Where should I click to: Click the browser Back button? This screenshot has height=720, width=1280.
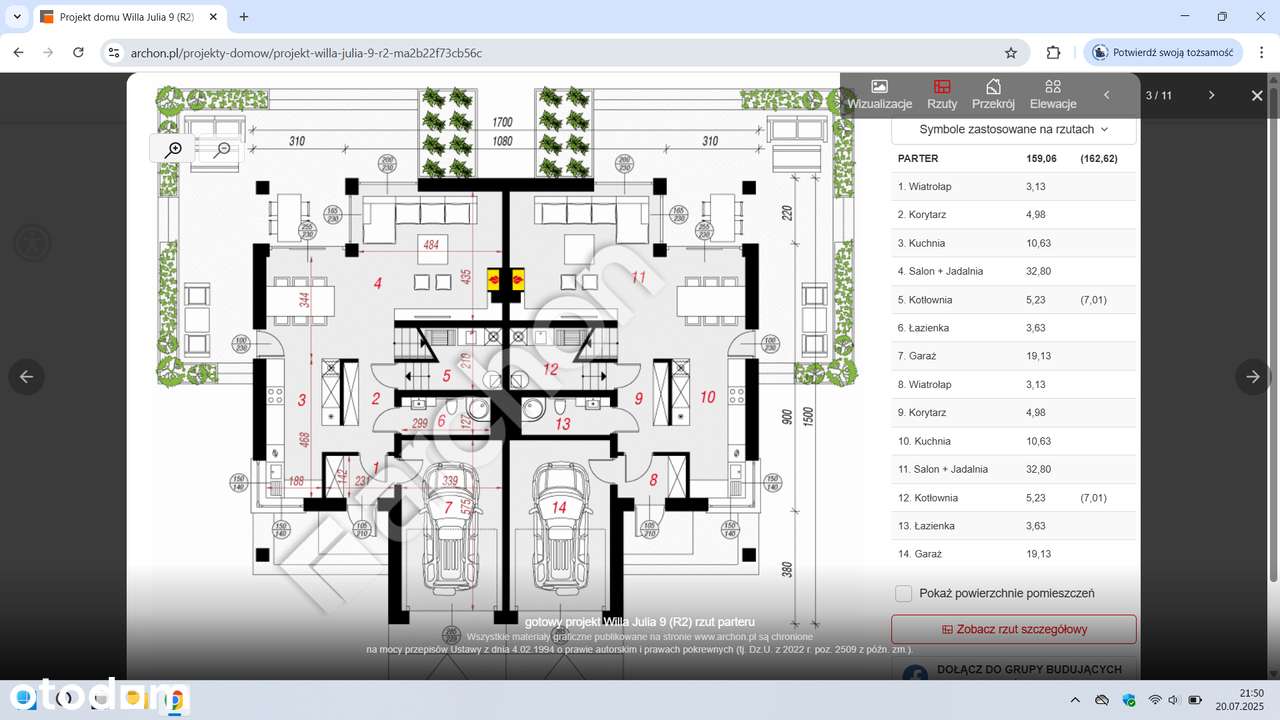pyautogui.click(x=19, y=52)
